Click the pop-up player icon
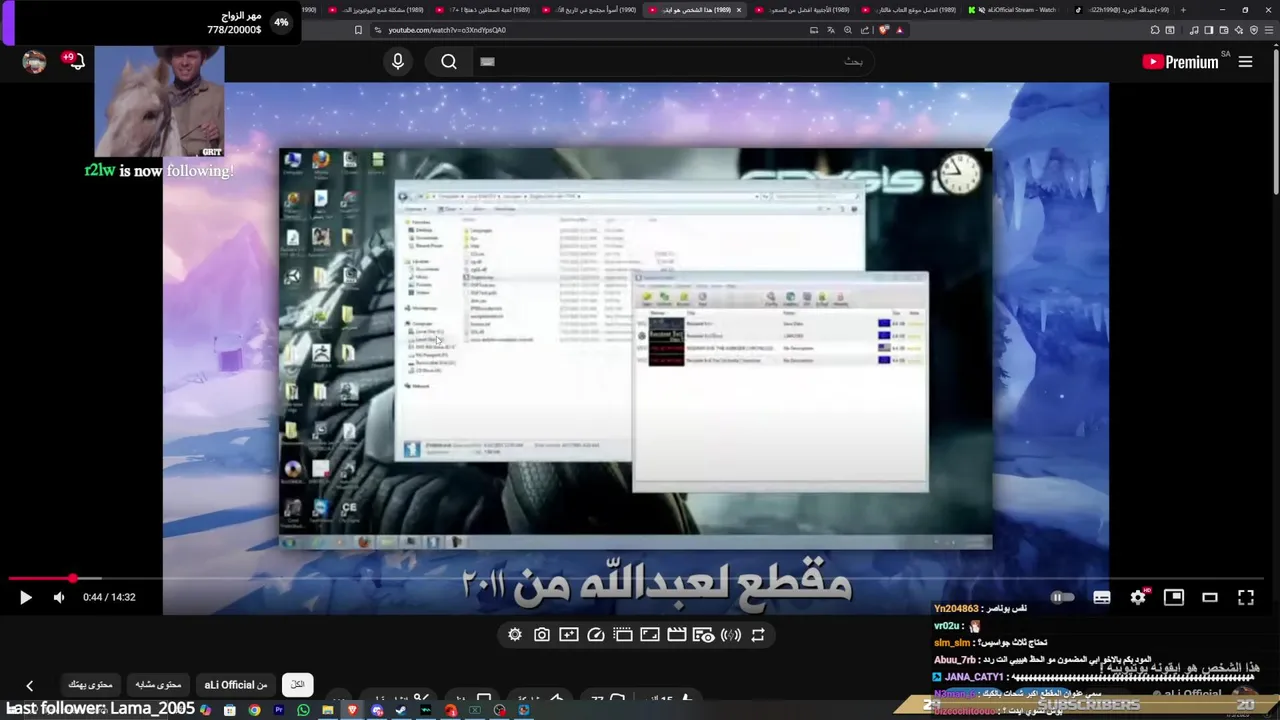 [623, 635]
